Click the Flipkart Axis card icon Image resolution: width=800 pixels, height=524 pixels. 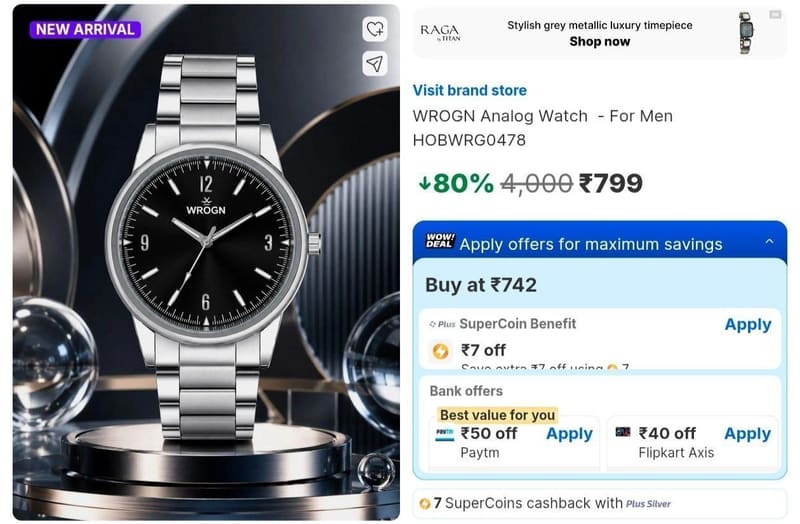click(x=622, y=432)
